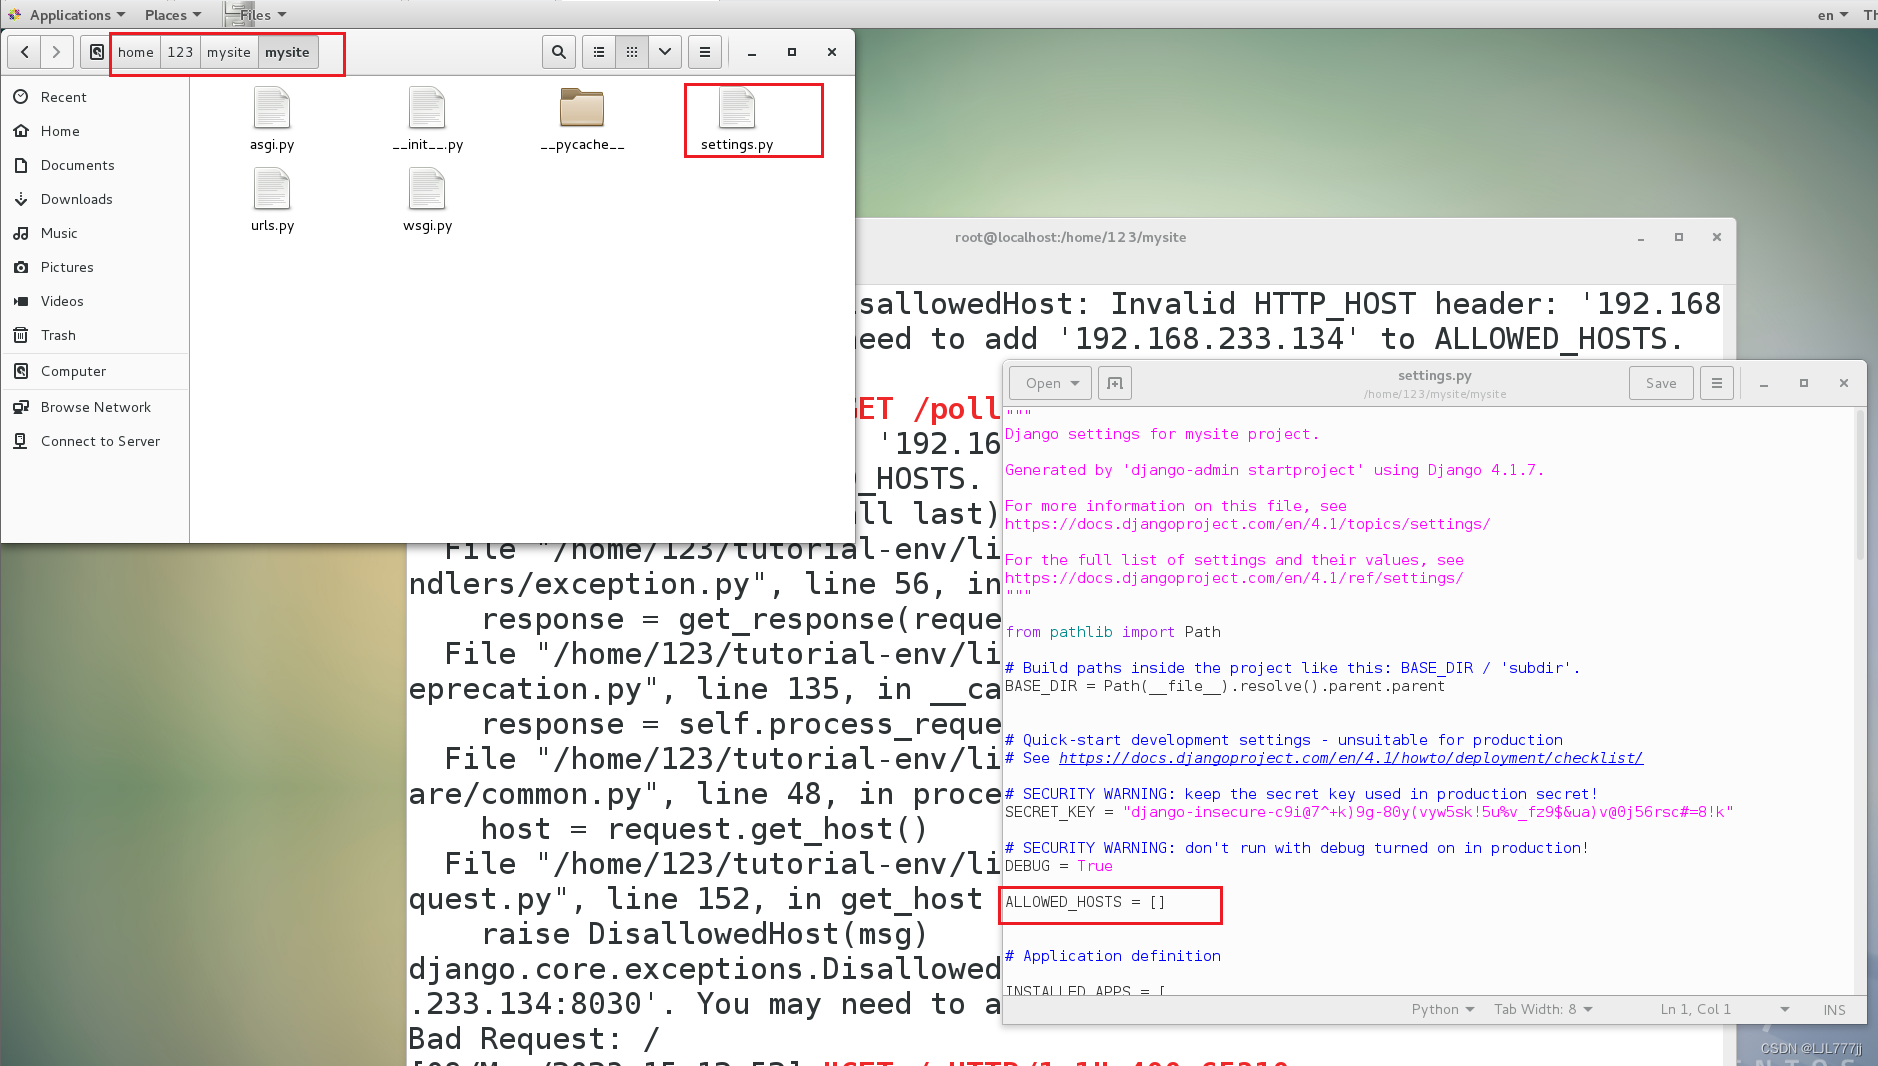The height and width of the screenshot is (1066, 1878).
Task: Toggle INS overwrite mode in gedit
Action: 1833,1009
